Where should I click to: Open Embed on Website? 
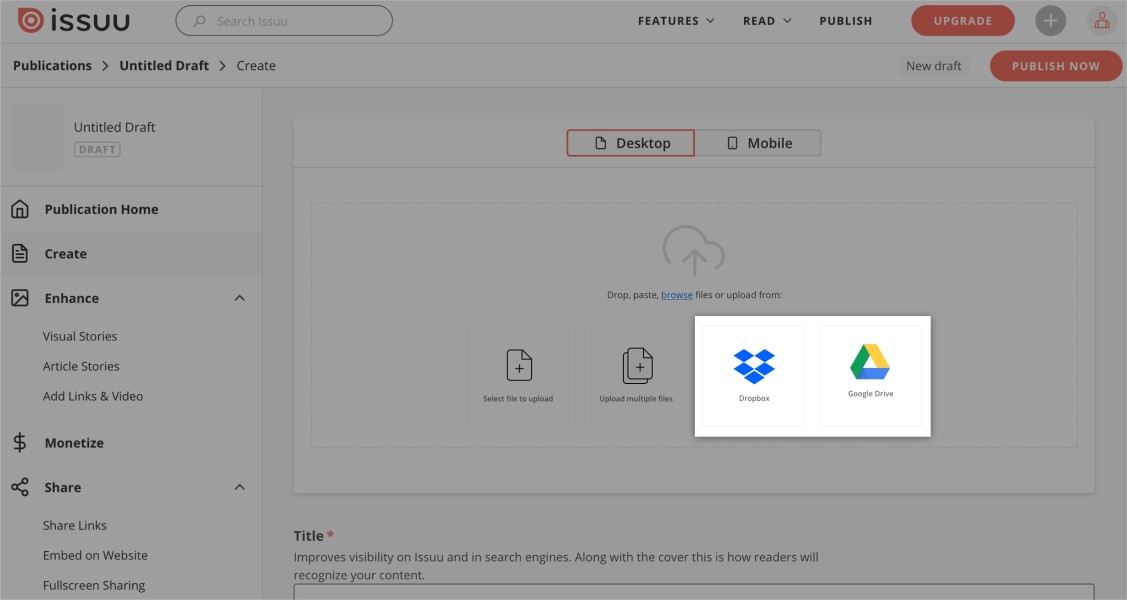coord(95,555)
